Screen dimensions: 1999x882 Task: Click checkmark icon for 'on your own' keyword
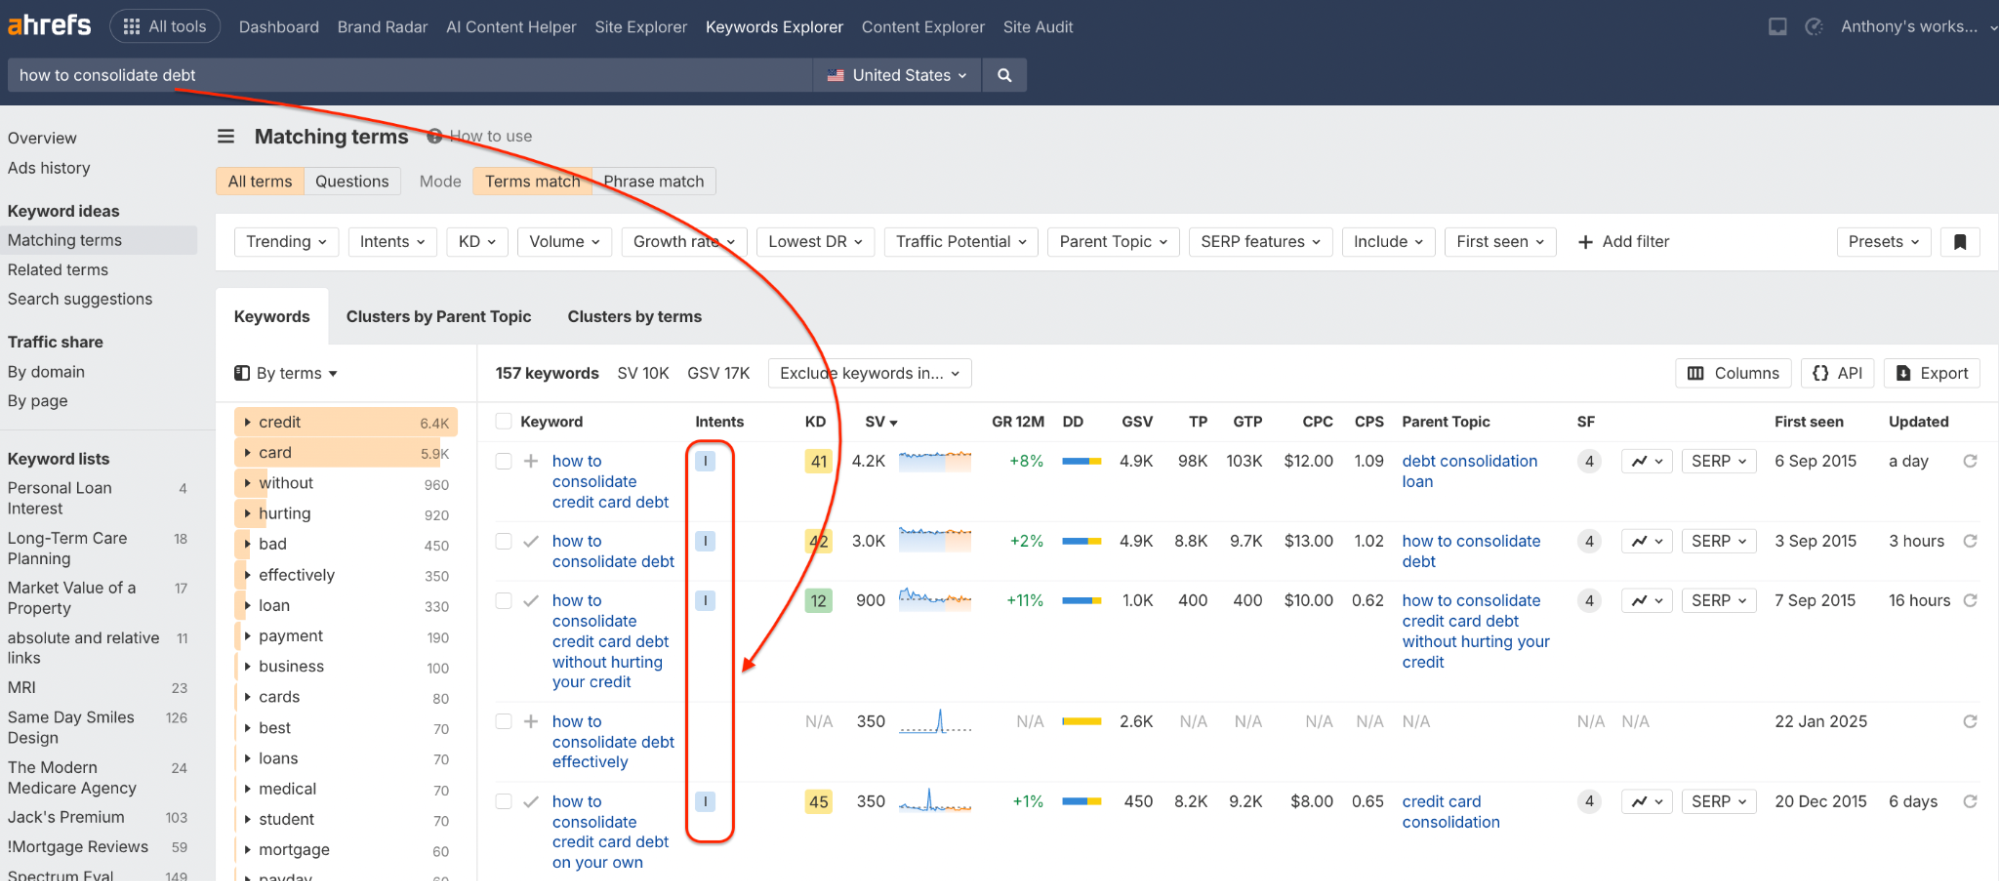click(531, 802)
